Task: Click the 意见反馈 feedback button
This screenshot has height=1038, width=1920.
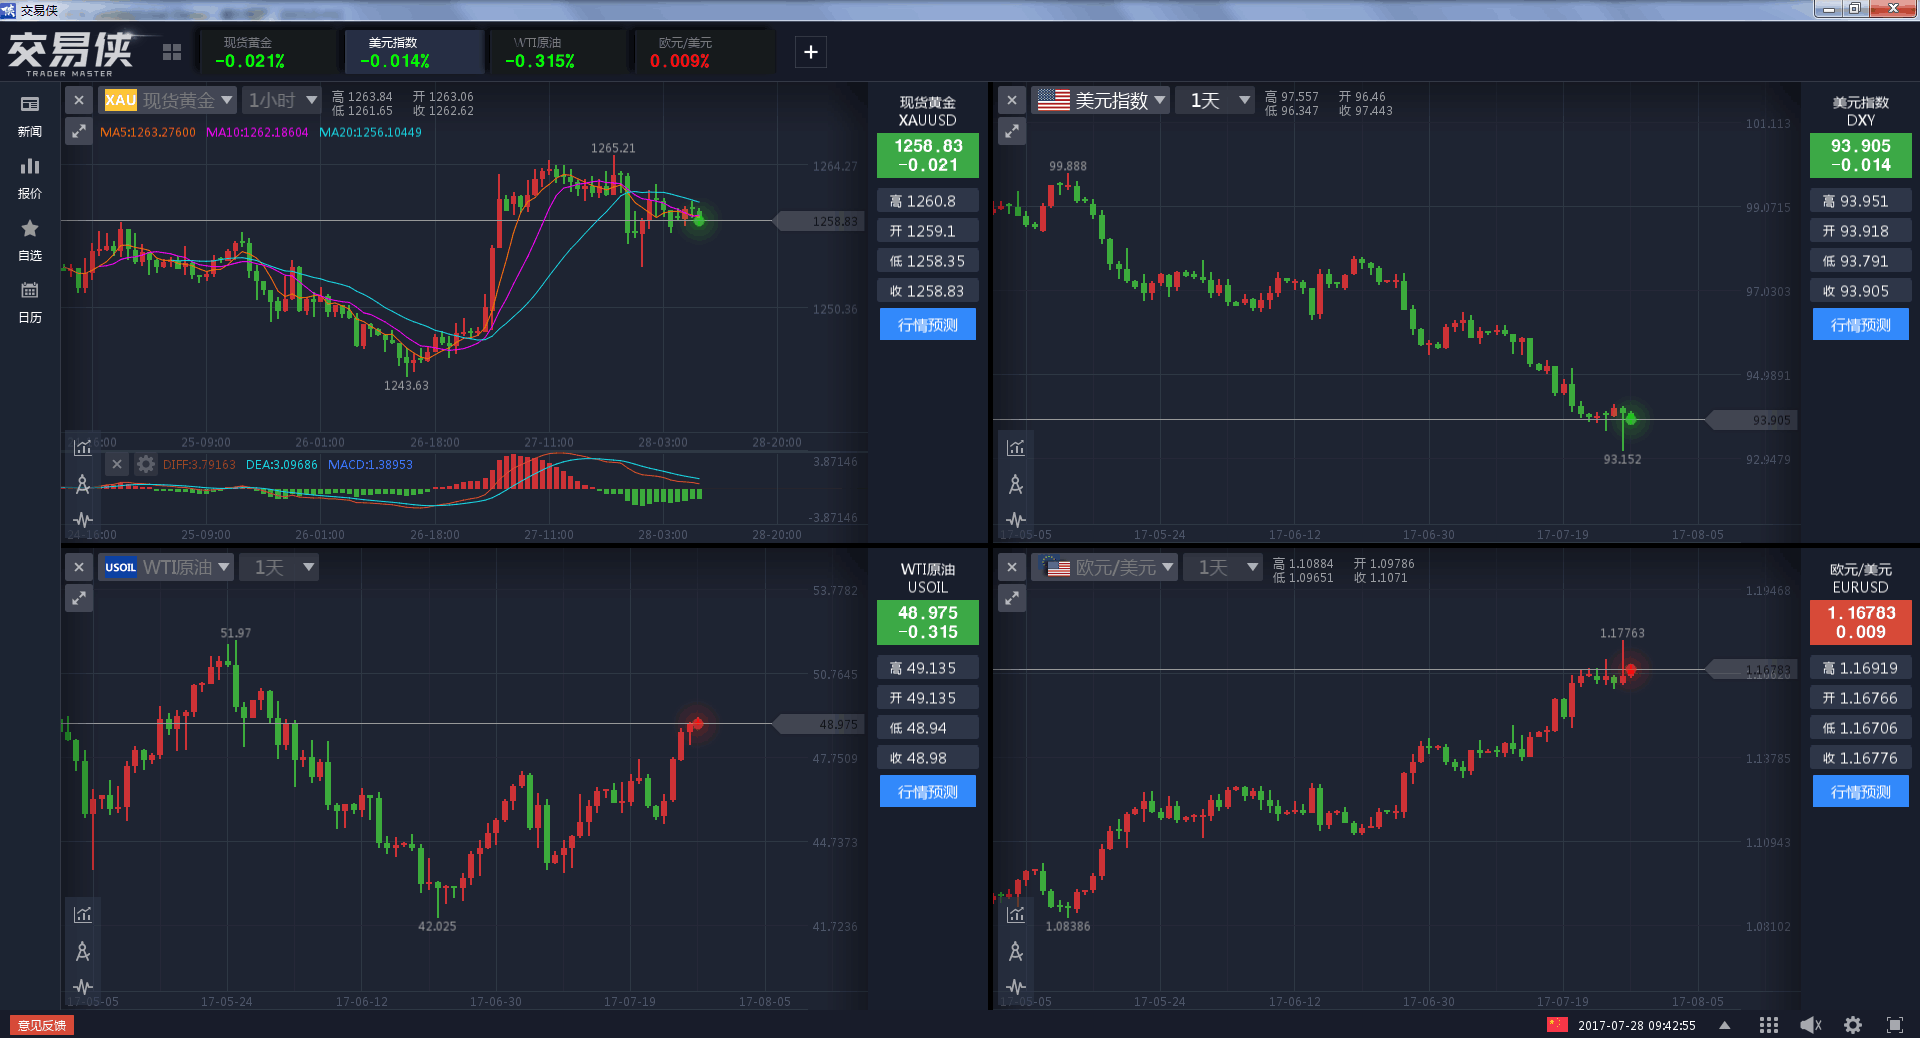Action: pyautogui.click(x=42, y=1025)
